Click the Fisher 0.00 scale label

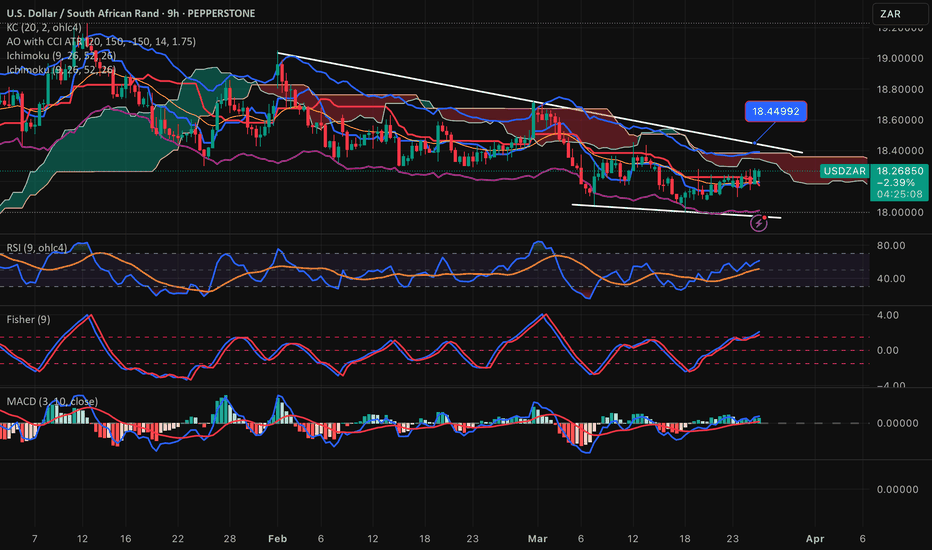[888, 350]
